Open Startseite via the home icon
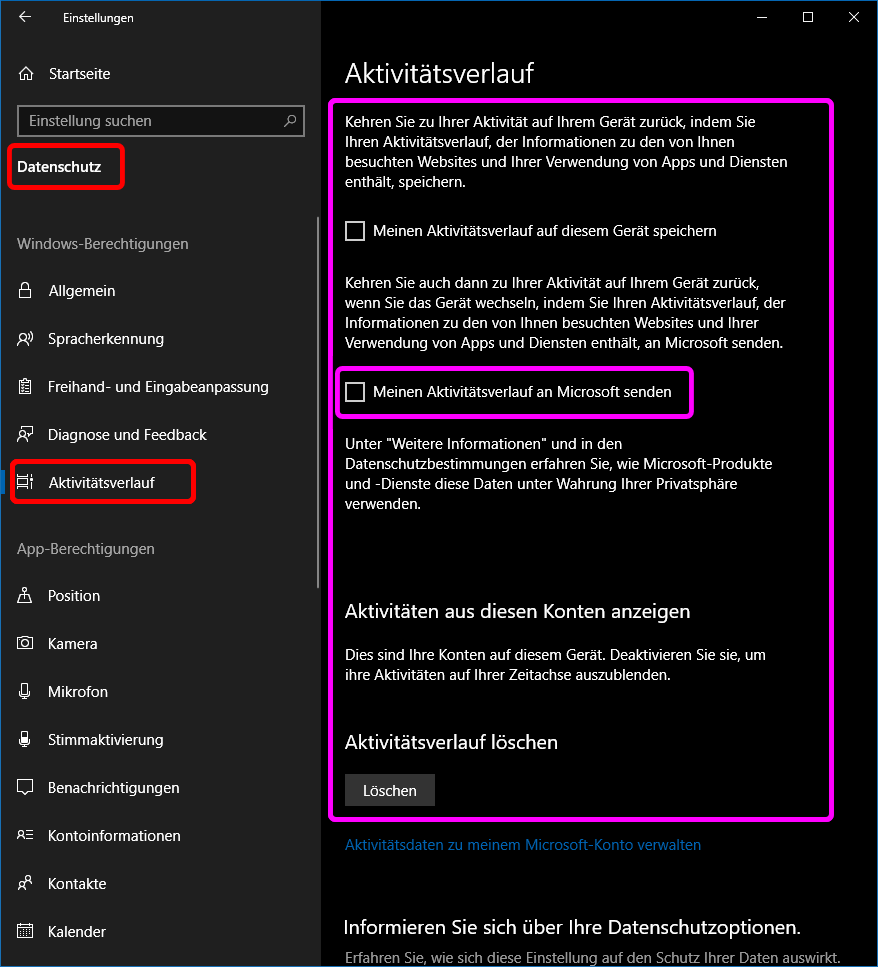878x967 pixels. 26,74
